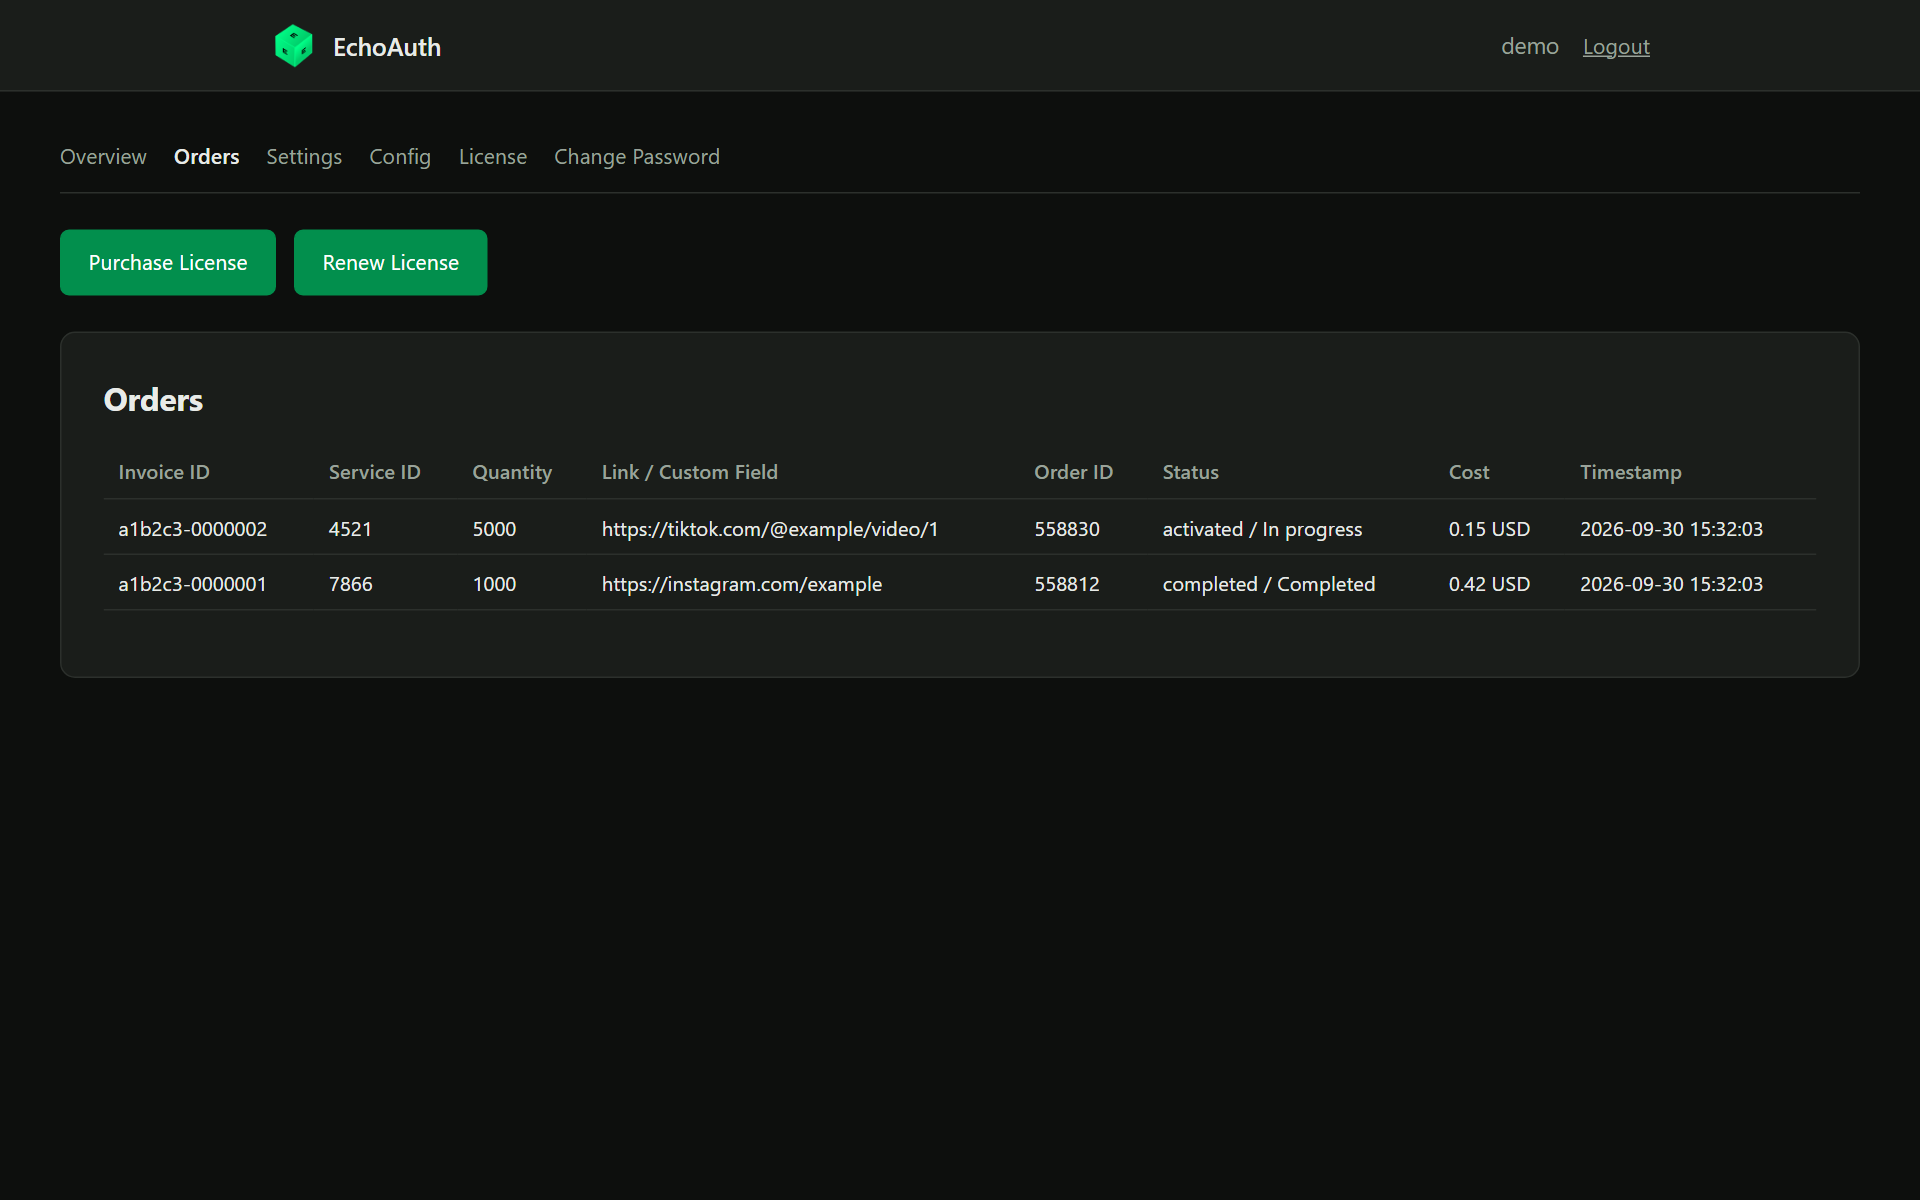Click the 0.42 USD cost cell
Screen dimensions: 1920x1200
[x=1489, y=584]
